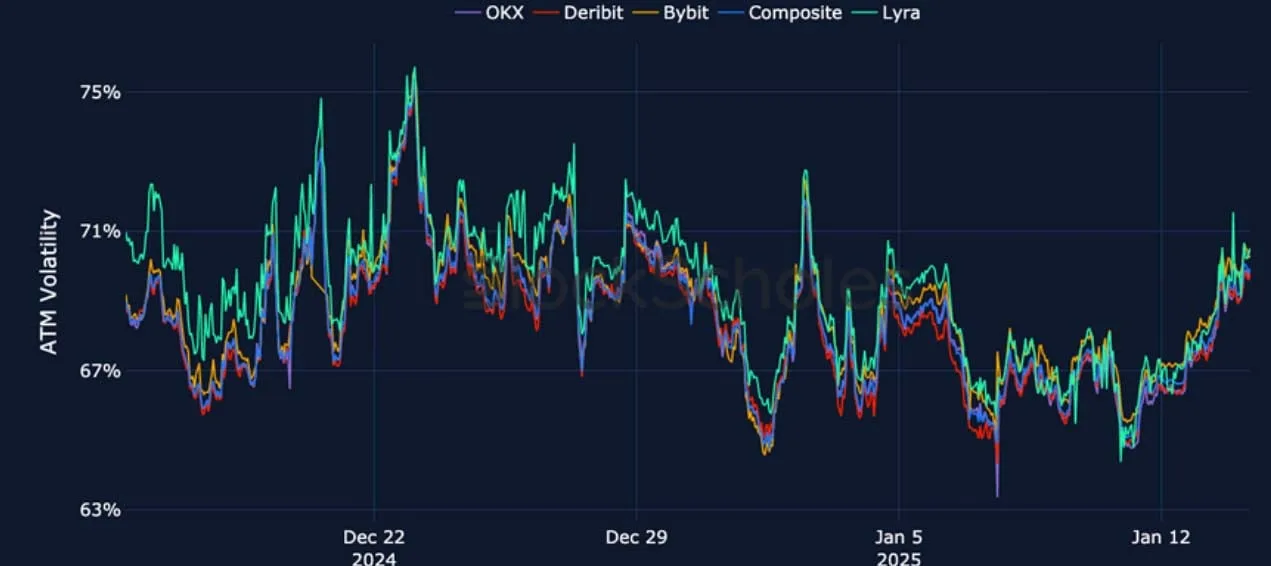Toggle the OKX series in legend
This screenshot has height=566, width=1271.
[x=489, y=13]
